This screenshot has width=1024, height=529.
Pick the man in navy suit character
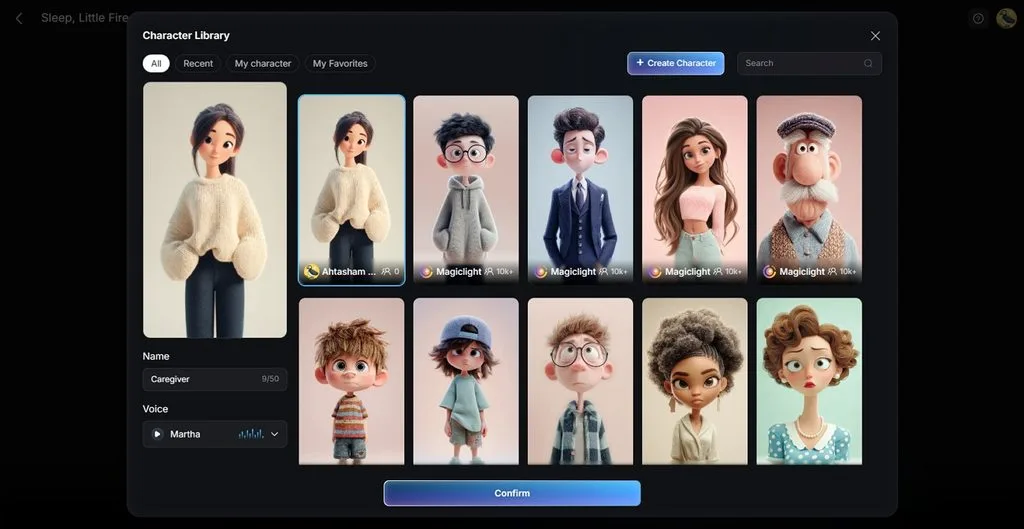pyautogui.click(x=580, y=190)
